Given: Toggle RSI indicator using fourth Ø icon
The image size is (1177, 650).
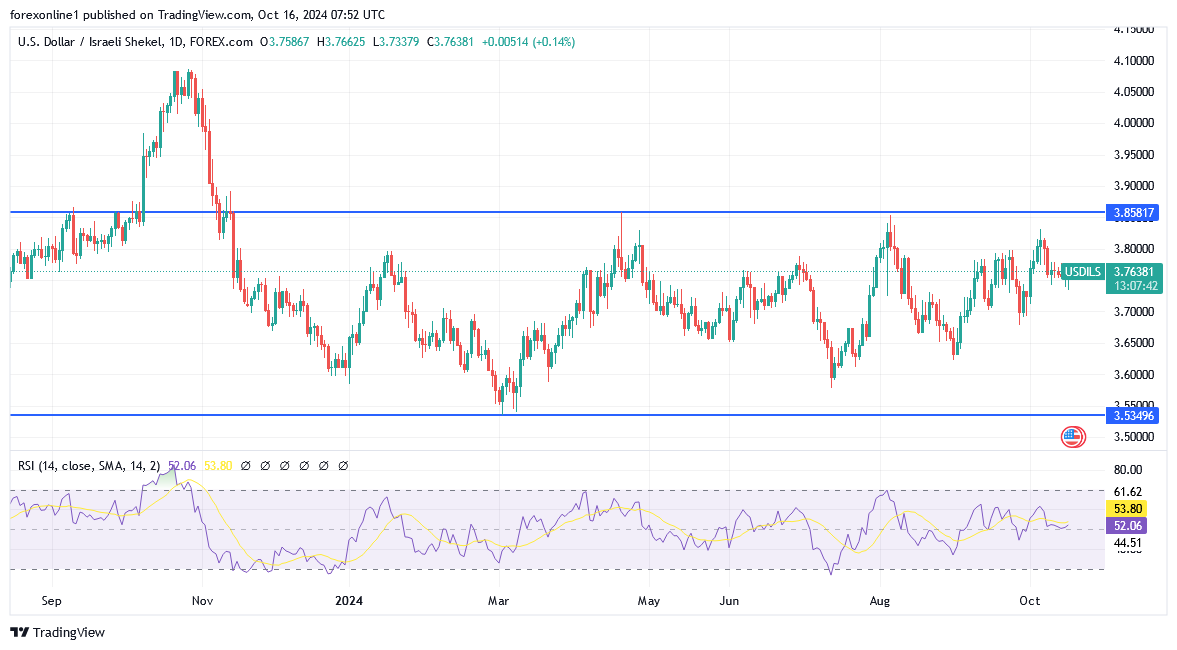Looking at the screenshot, I should tap(305, 465).
